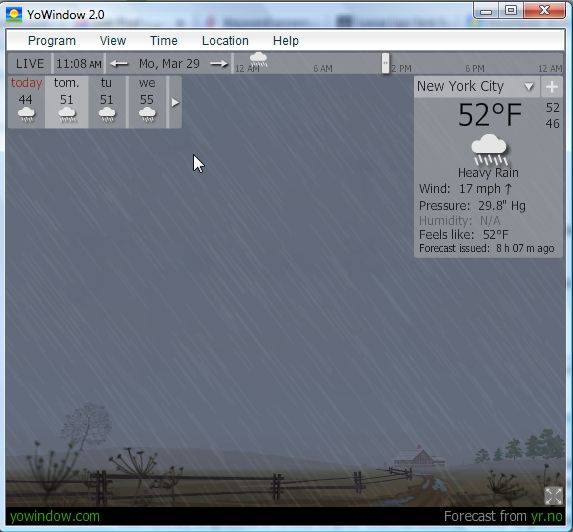The height and width of the screenshot is (532, 573).
Task: Click the high temperature 52 value
Action: point(553,107)
